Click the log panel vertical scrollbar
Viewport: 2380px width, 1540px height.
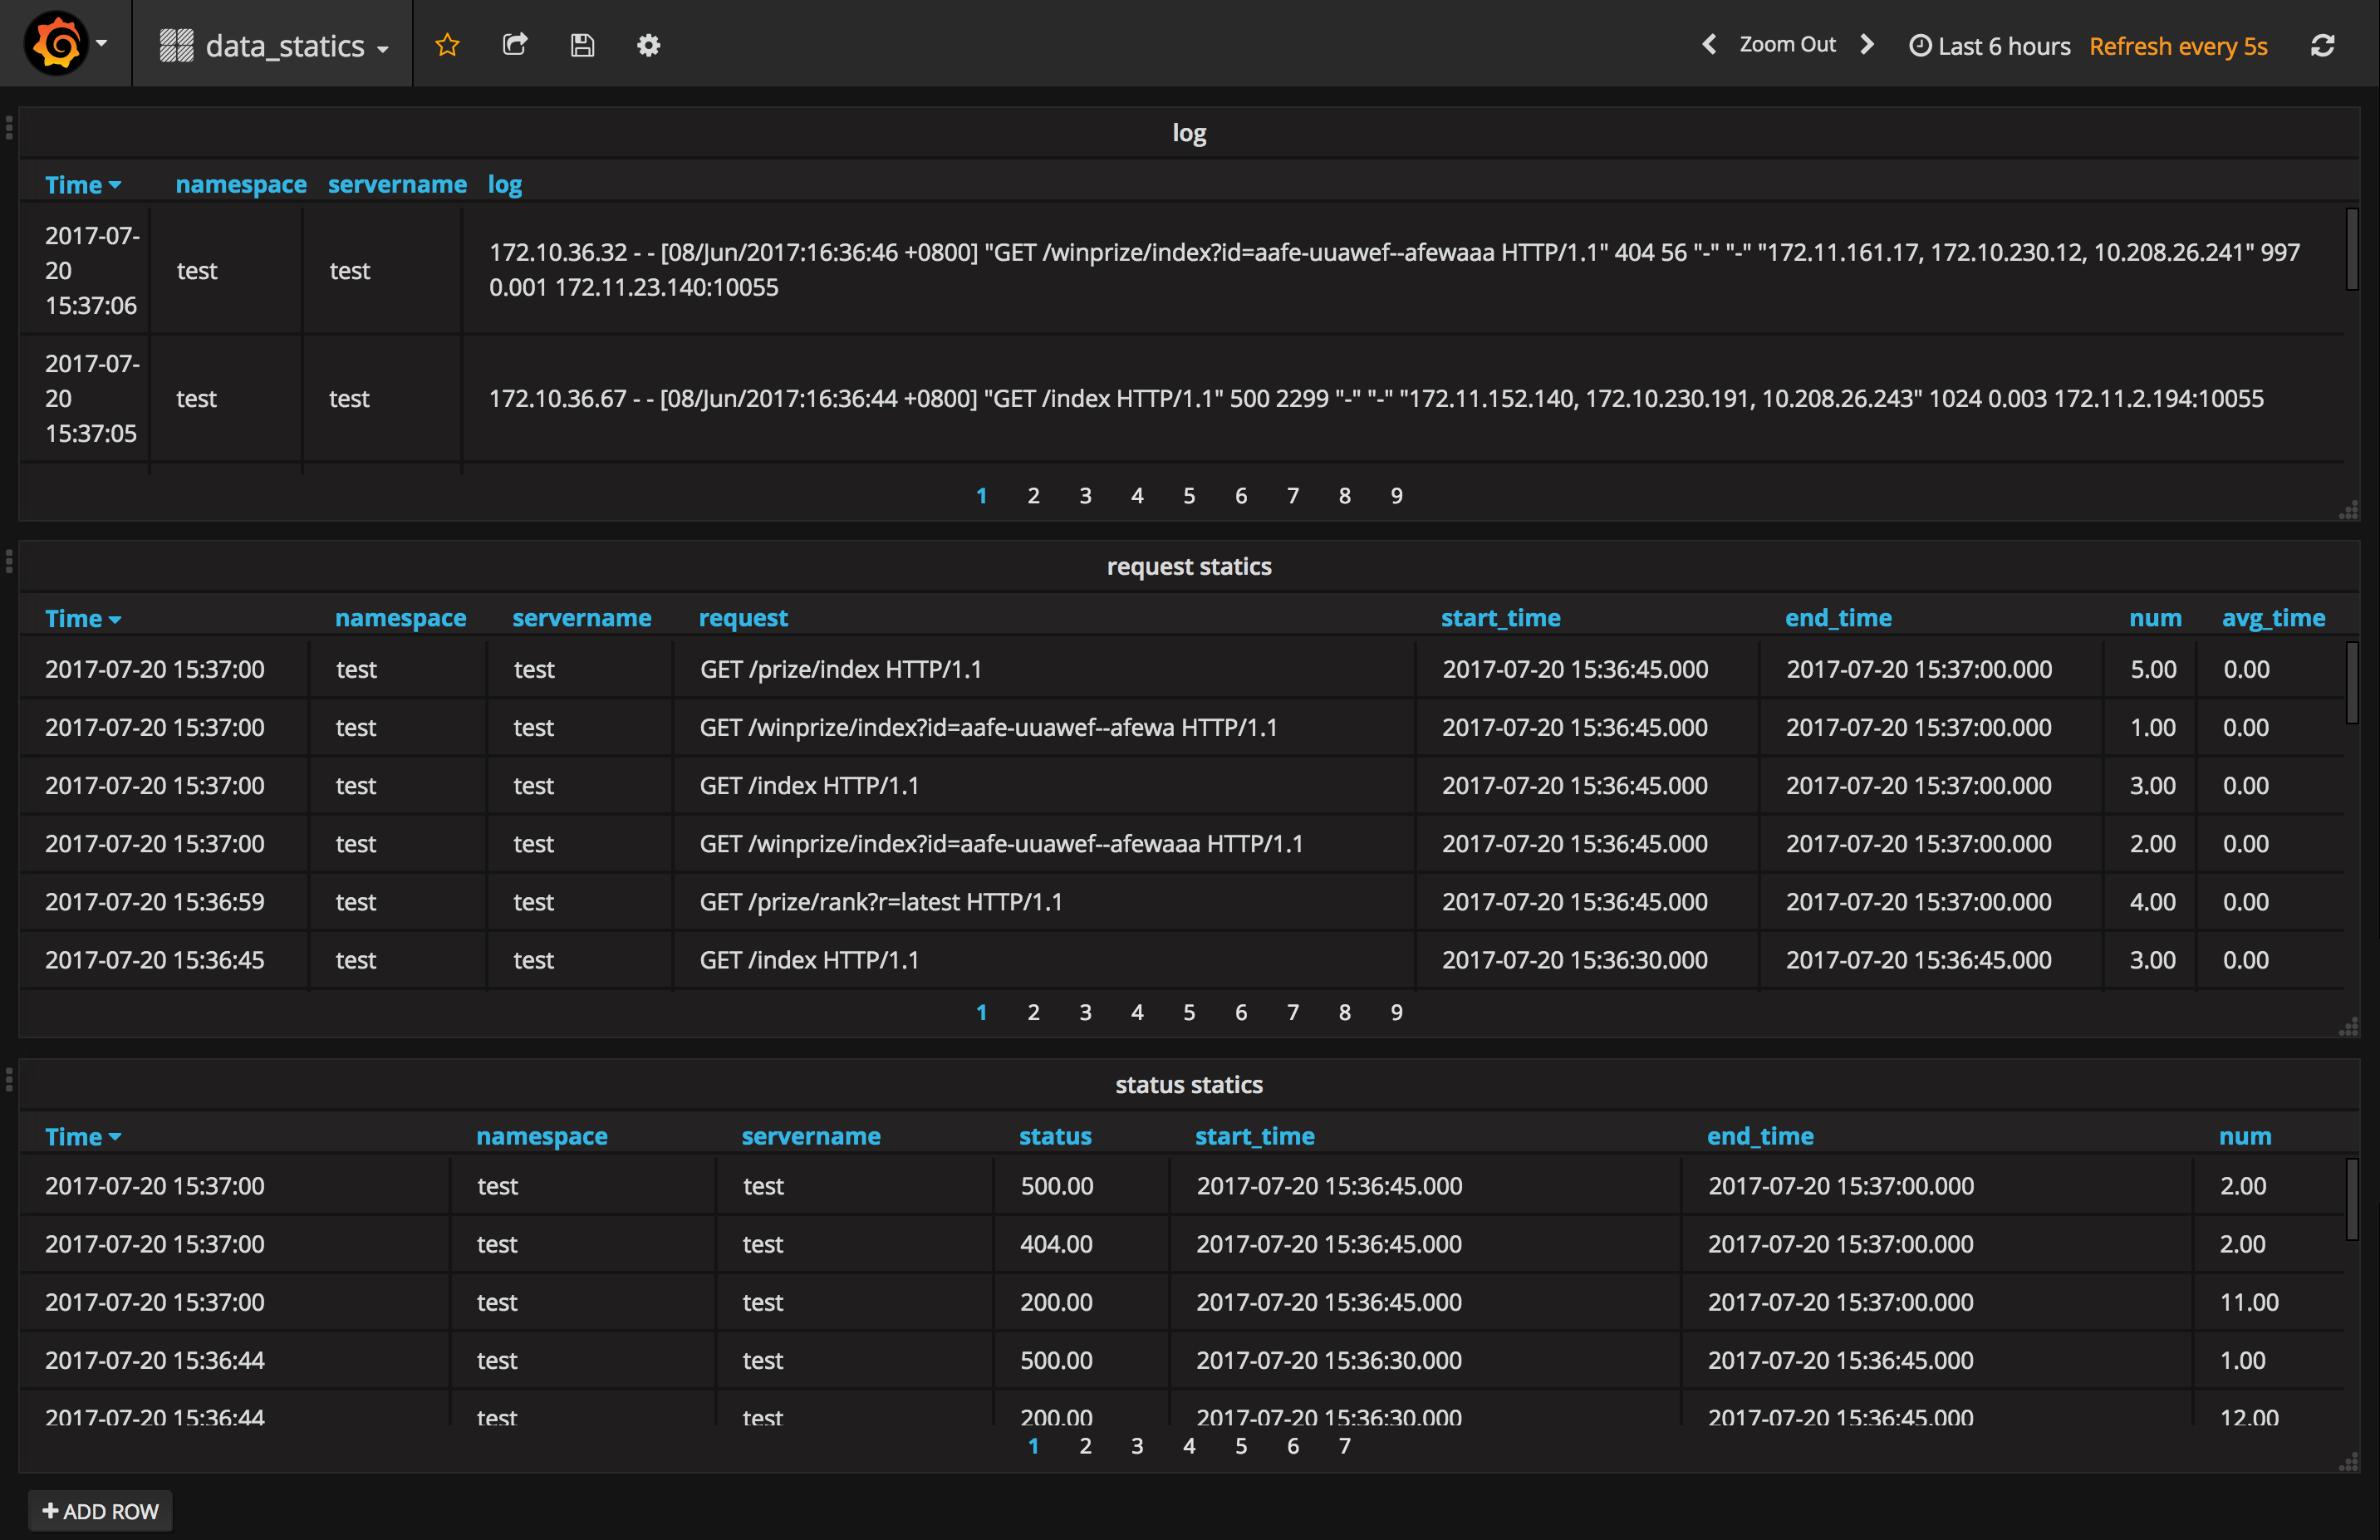pyautogui.click(x=2352, y=250)
